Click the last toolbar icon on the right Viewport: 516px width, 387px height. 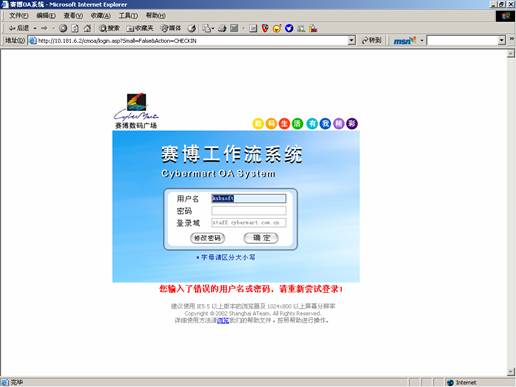[313, 29]
